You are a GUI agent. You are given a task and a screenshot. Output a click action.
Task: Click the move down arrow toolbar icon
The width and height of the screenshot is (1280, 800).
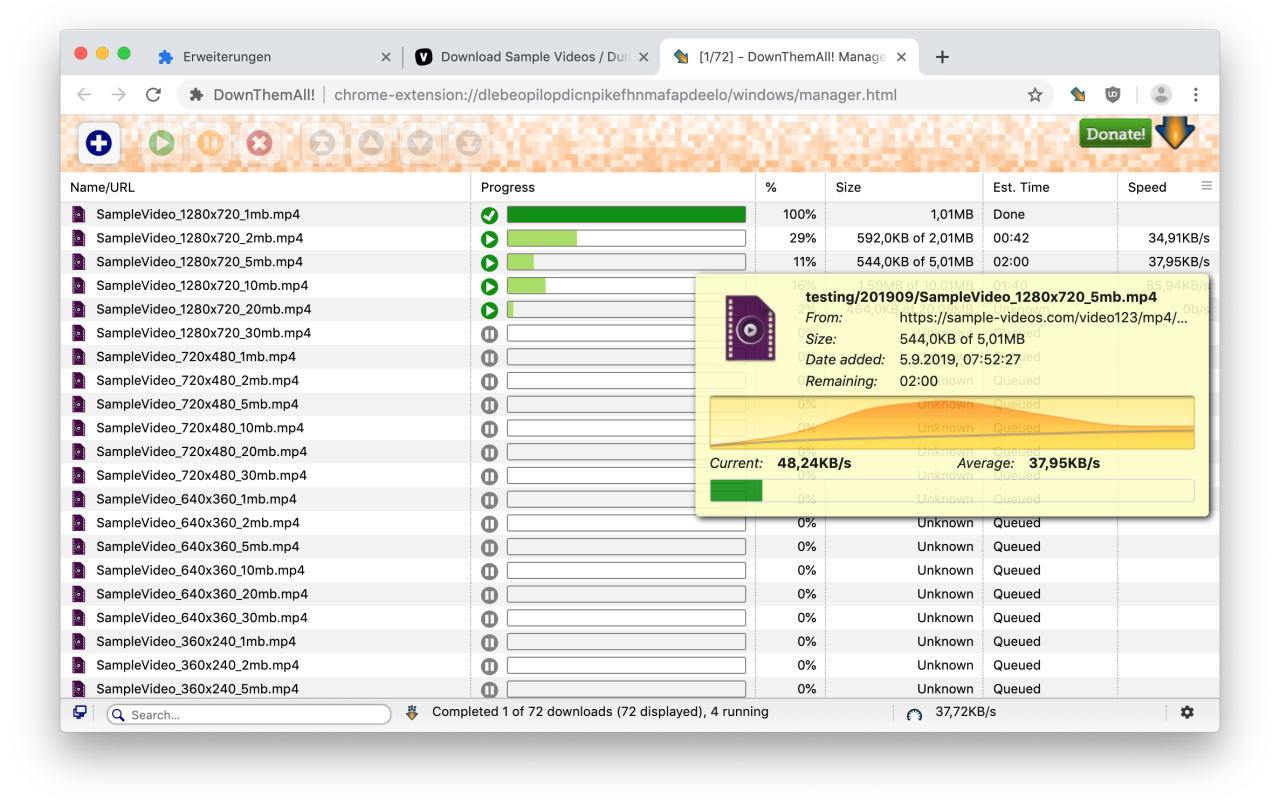[420, 143]
